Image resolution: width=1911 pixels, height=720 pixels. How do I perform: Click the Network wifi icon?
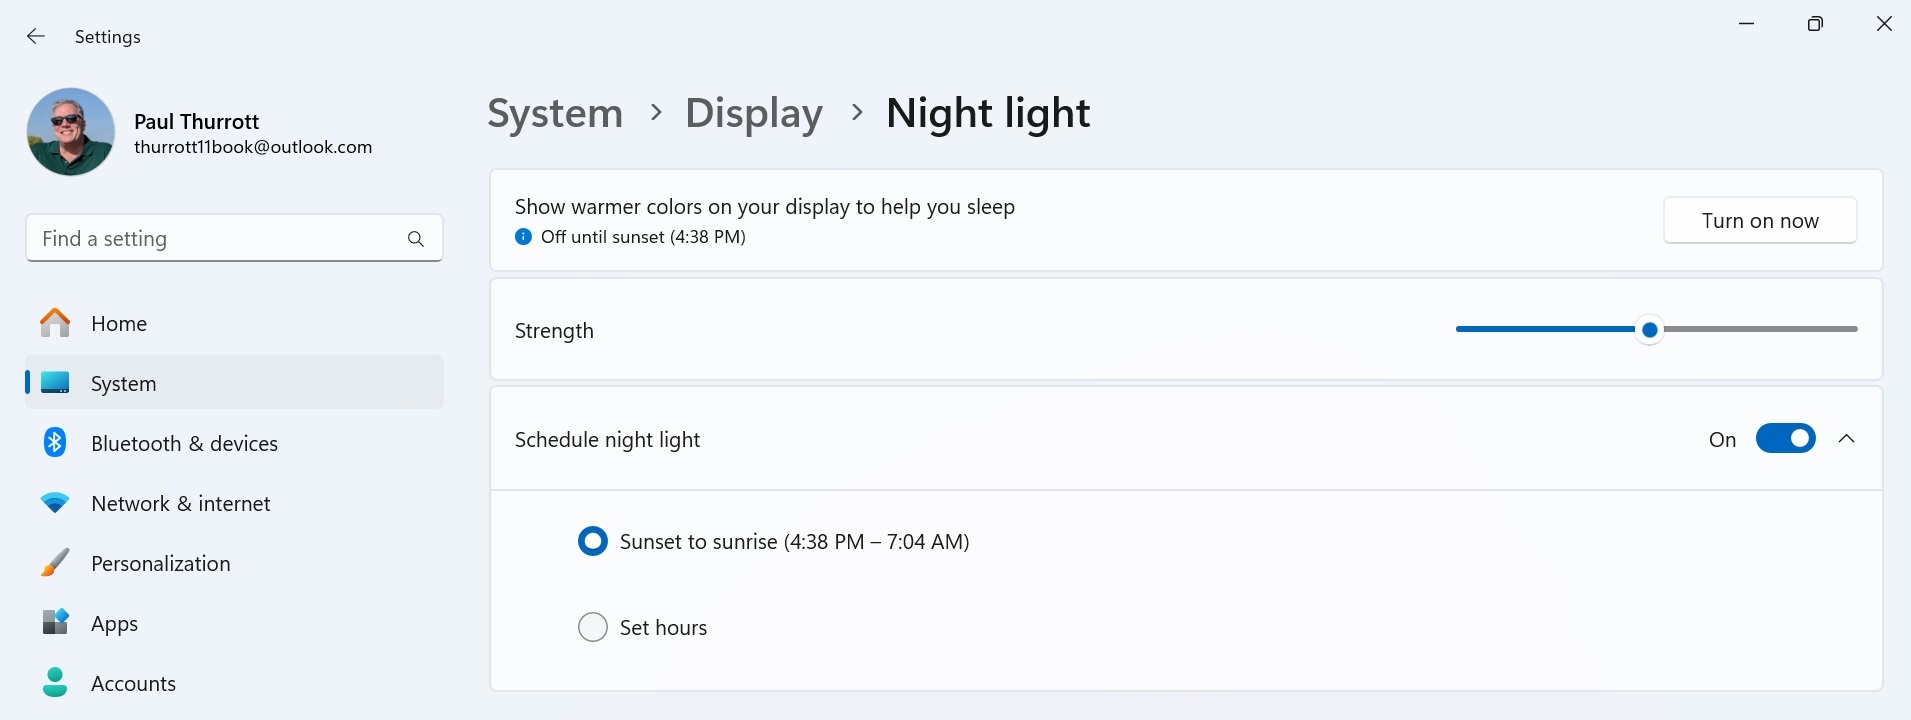(x=55, y=503)
